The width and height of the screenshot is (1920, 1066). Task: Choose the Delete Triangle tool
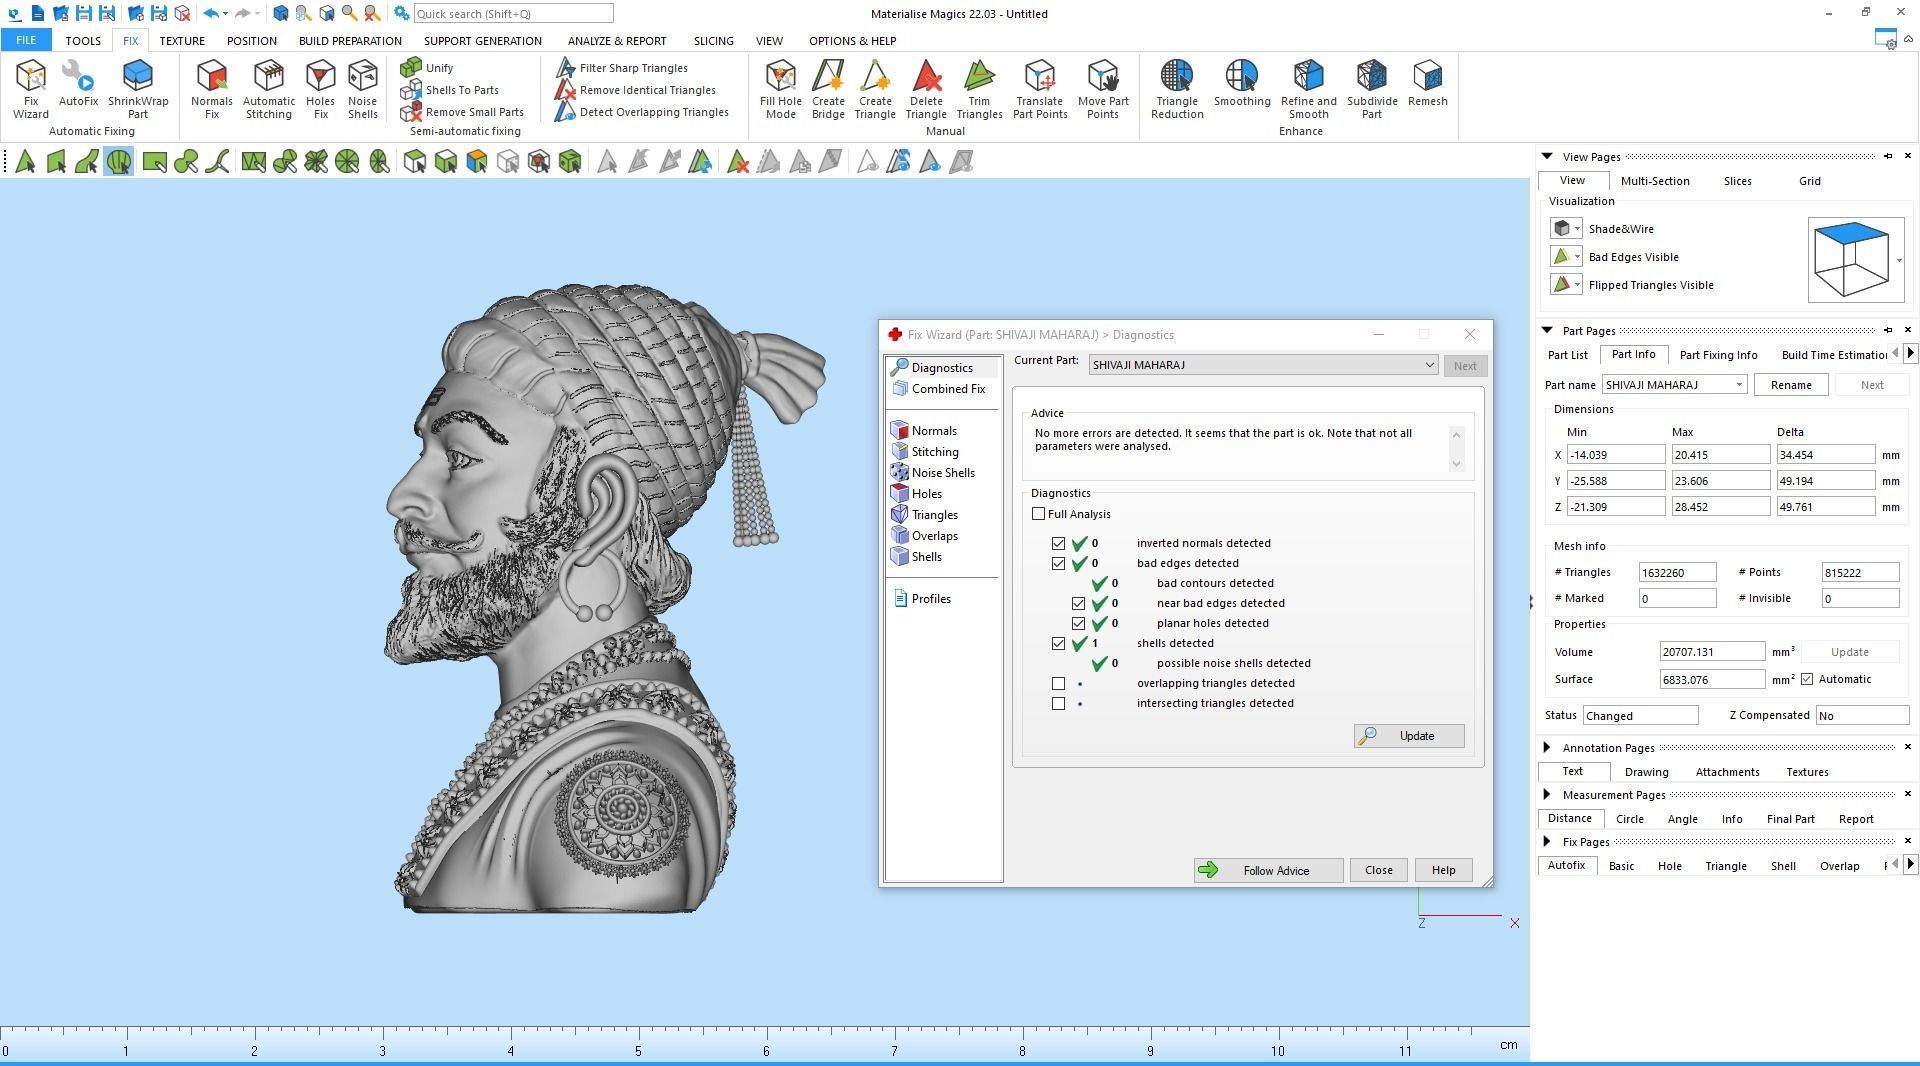(x=926, y=88)
